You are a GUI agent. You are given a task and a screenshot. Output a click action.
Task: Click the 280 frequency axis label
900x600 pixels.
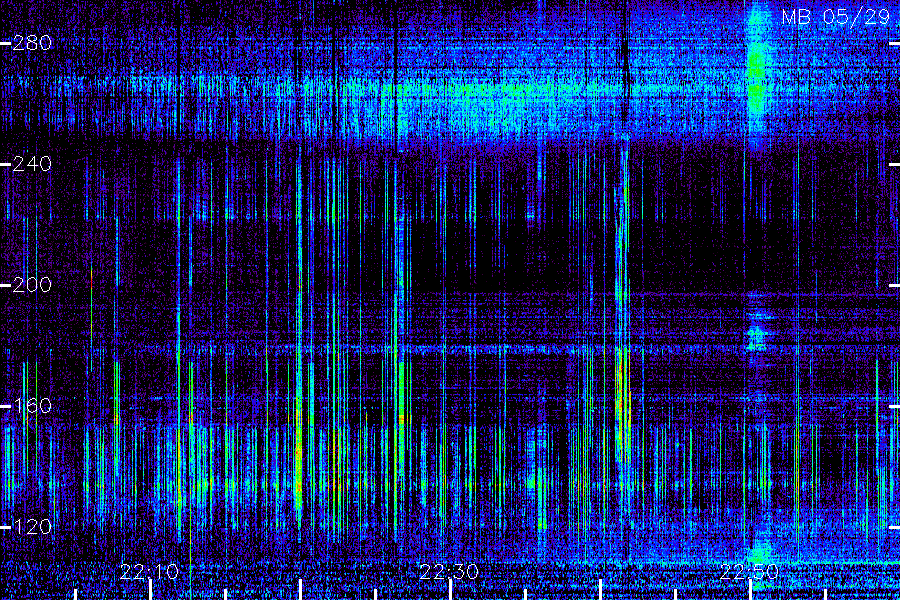32,43
